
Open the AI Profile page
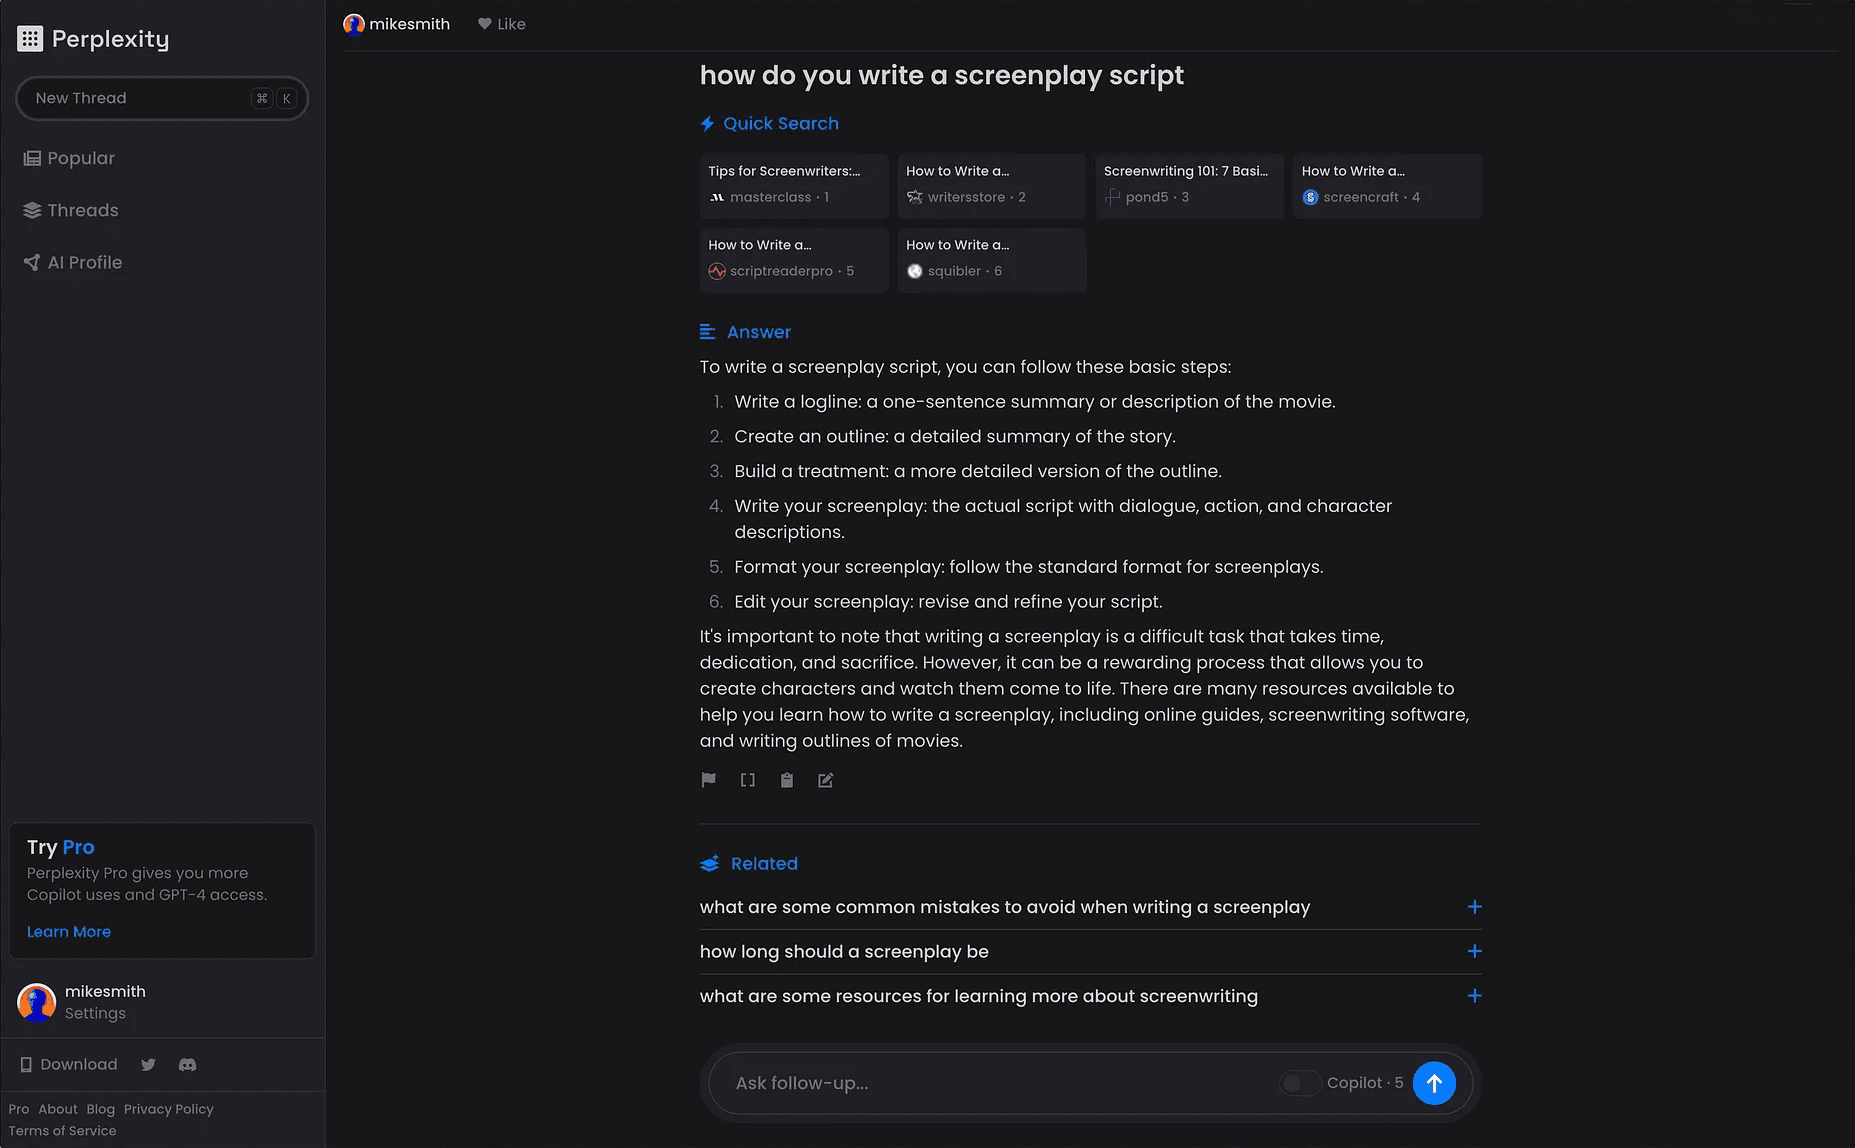72,262
